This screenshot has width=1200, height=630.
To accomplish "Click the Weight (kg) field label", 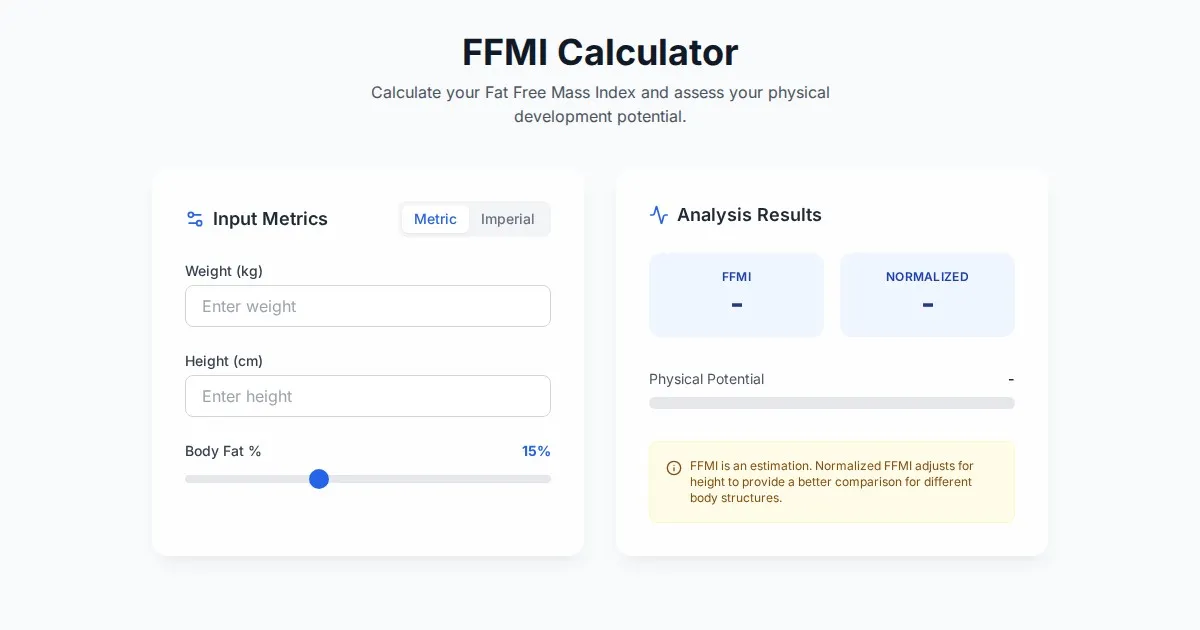I will 224,271.
